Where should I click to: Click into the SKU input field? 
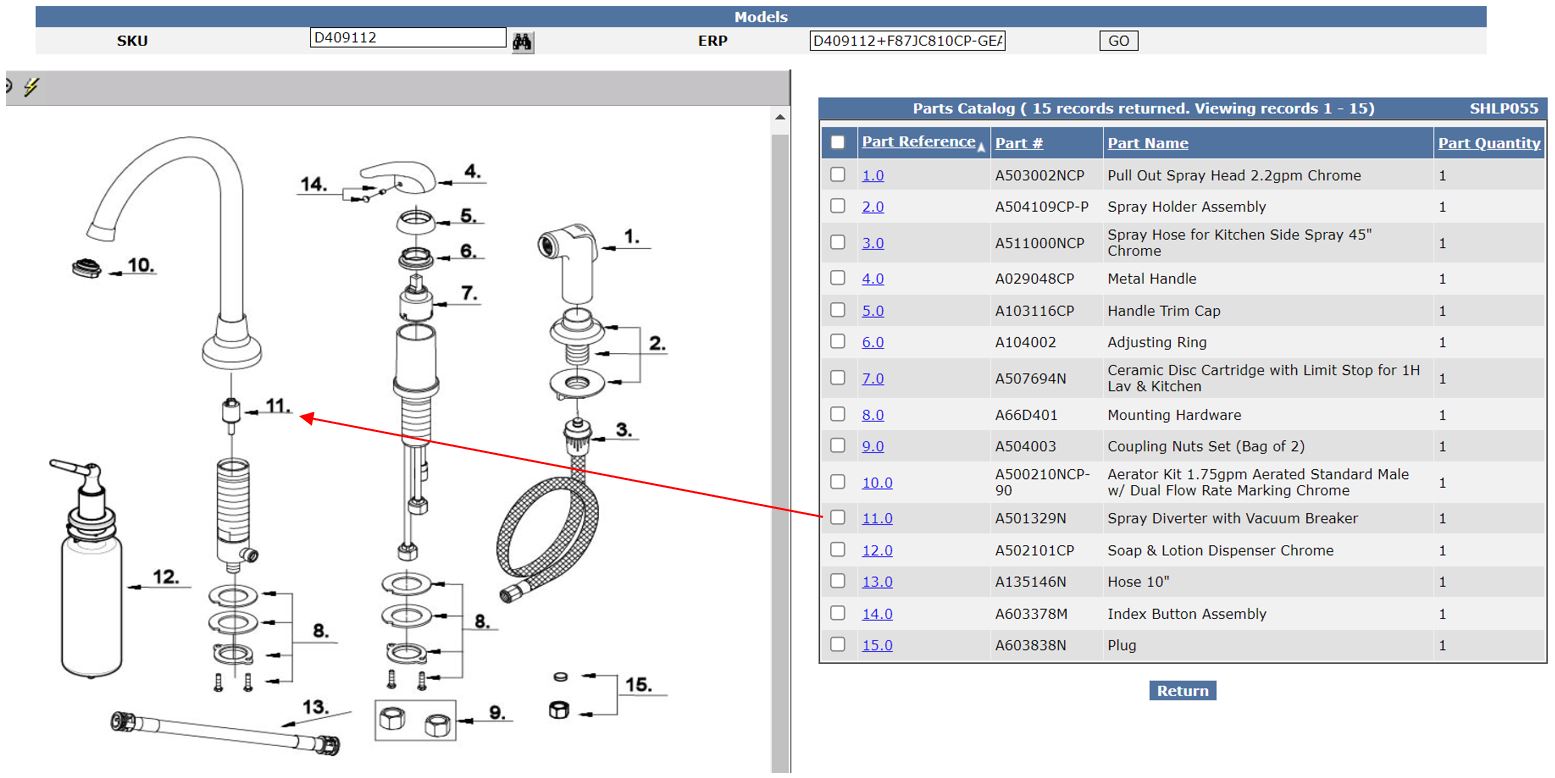408,38
